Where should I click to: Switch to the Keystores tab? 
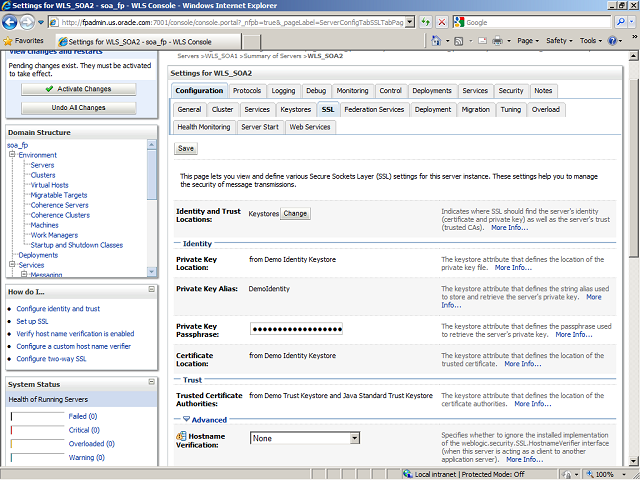click(x=295, y=109)
